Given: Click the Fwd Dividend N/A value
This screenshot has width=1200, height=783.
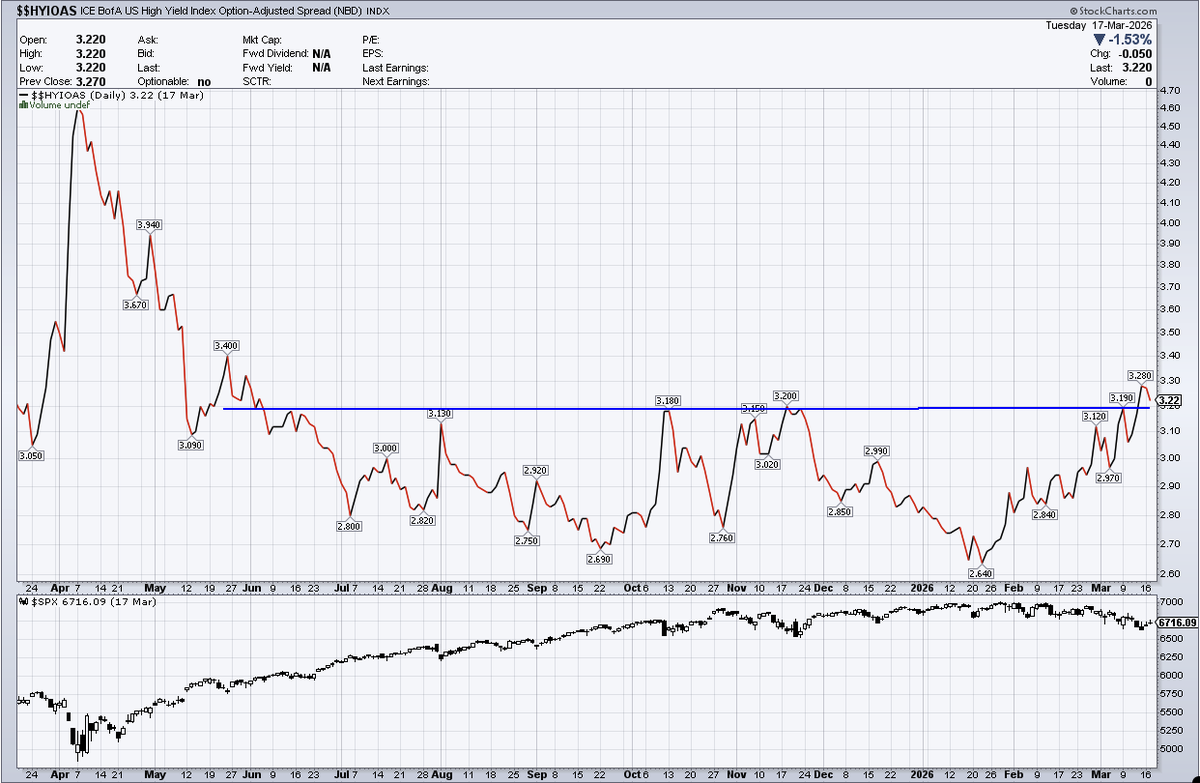Looking at the screenshot, I should (x=321, y=52).
